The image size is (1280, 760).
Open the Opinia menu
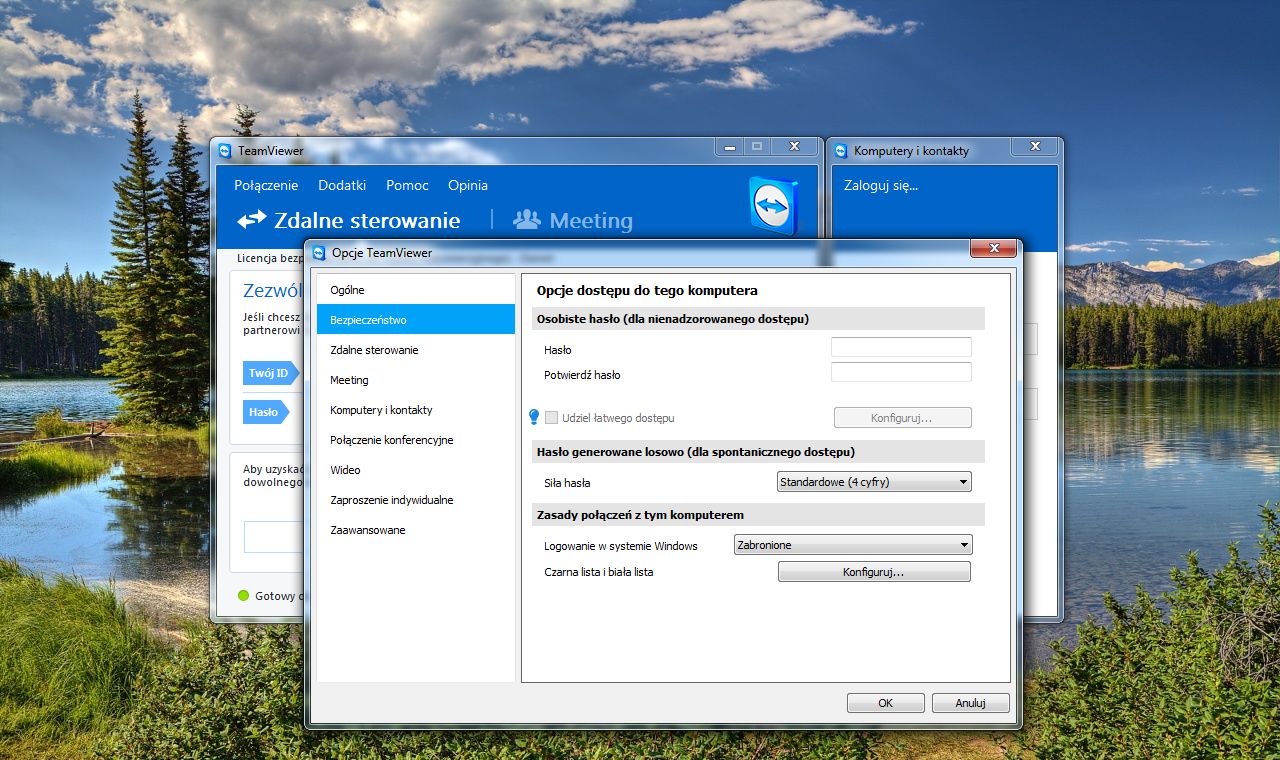(468, 185)
